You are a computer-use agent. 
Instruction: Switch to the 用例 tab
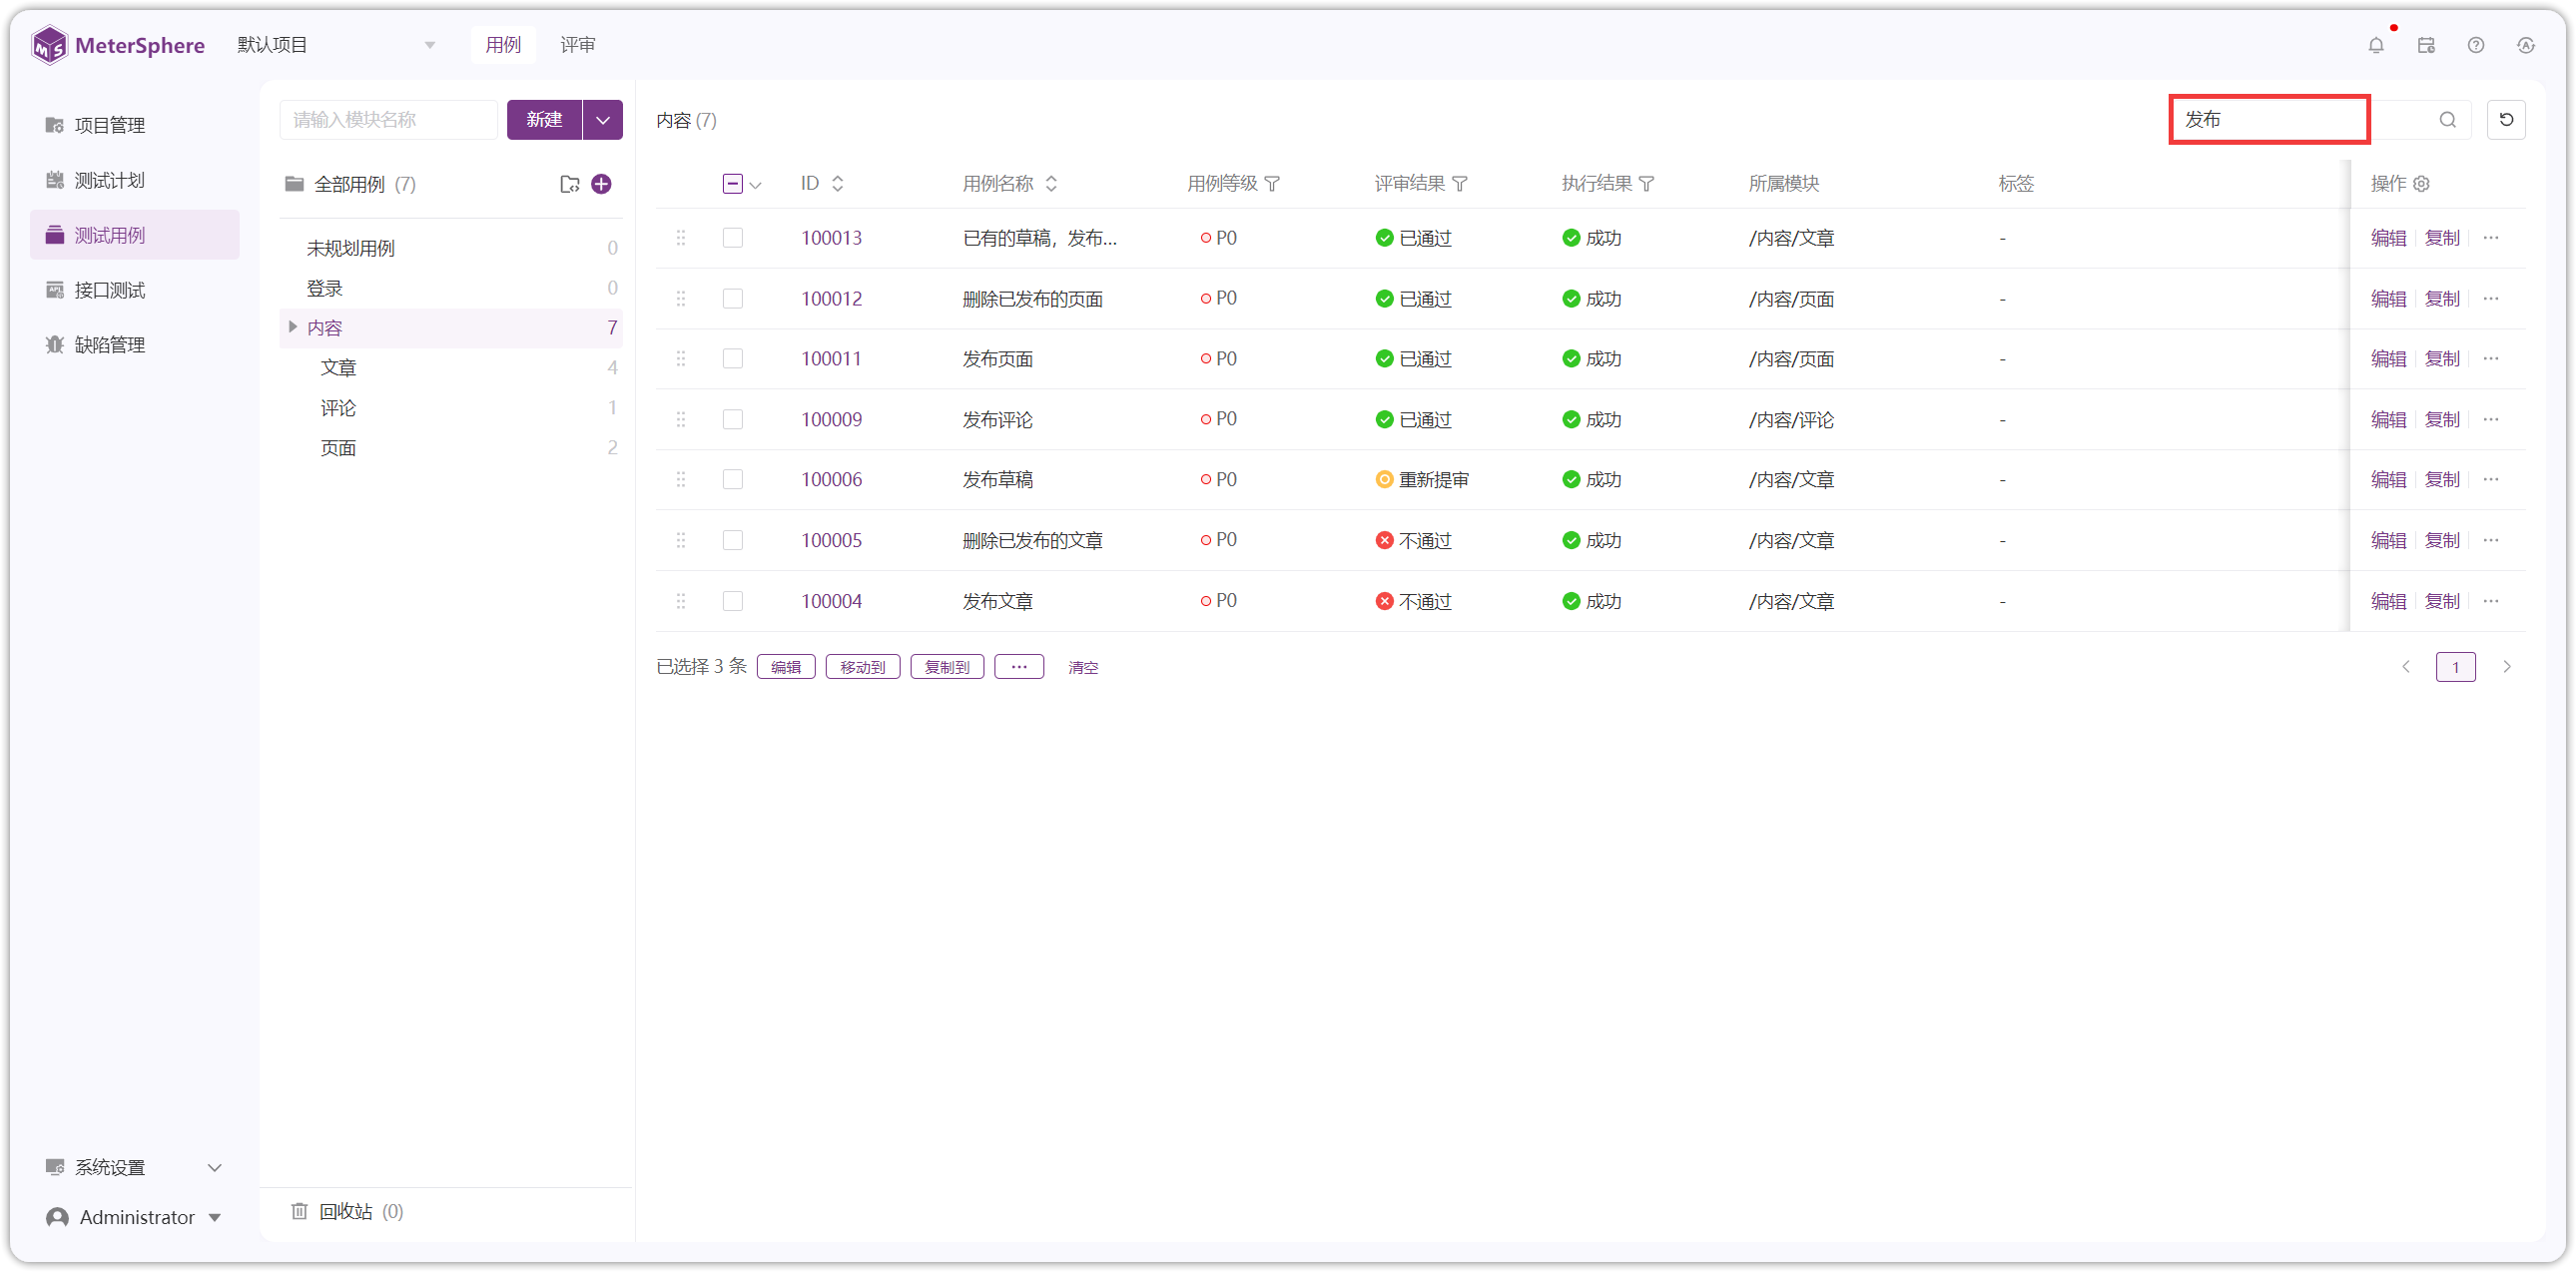(x=503, y=45)
